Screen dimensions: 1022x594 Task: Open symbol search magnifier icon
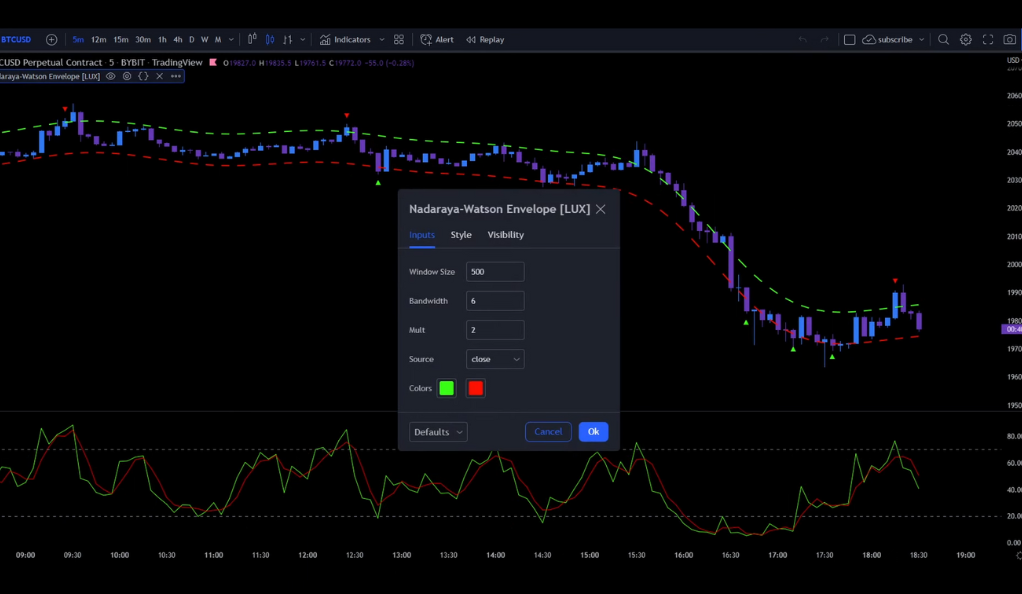pos(943,40)
